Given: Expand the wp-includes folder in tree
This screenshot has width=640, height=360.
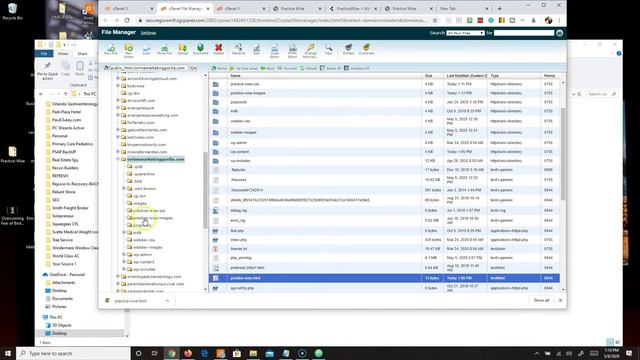Looking at the screenshot, I should click(x=124, y=269).
